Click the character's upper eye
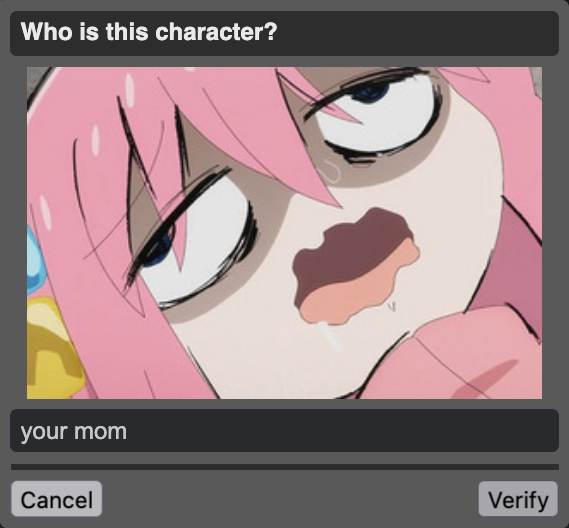Screen dimensions: 569x528 (374, 116)
